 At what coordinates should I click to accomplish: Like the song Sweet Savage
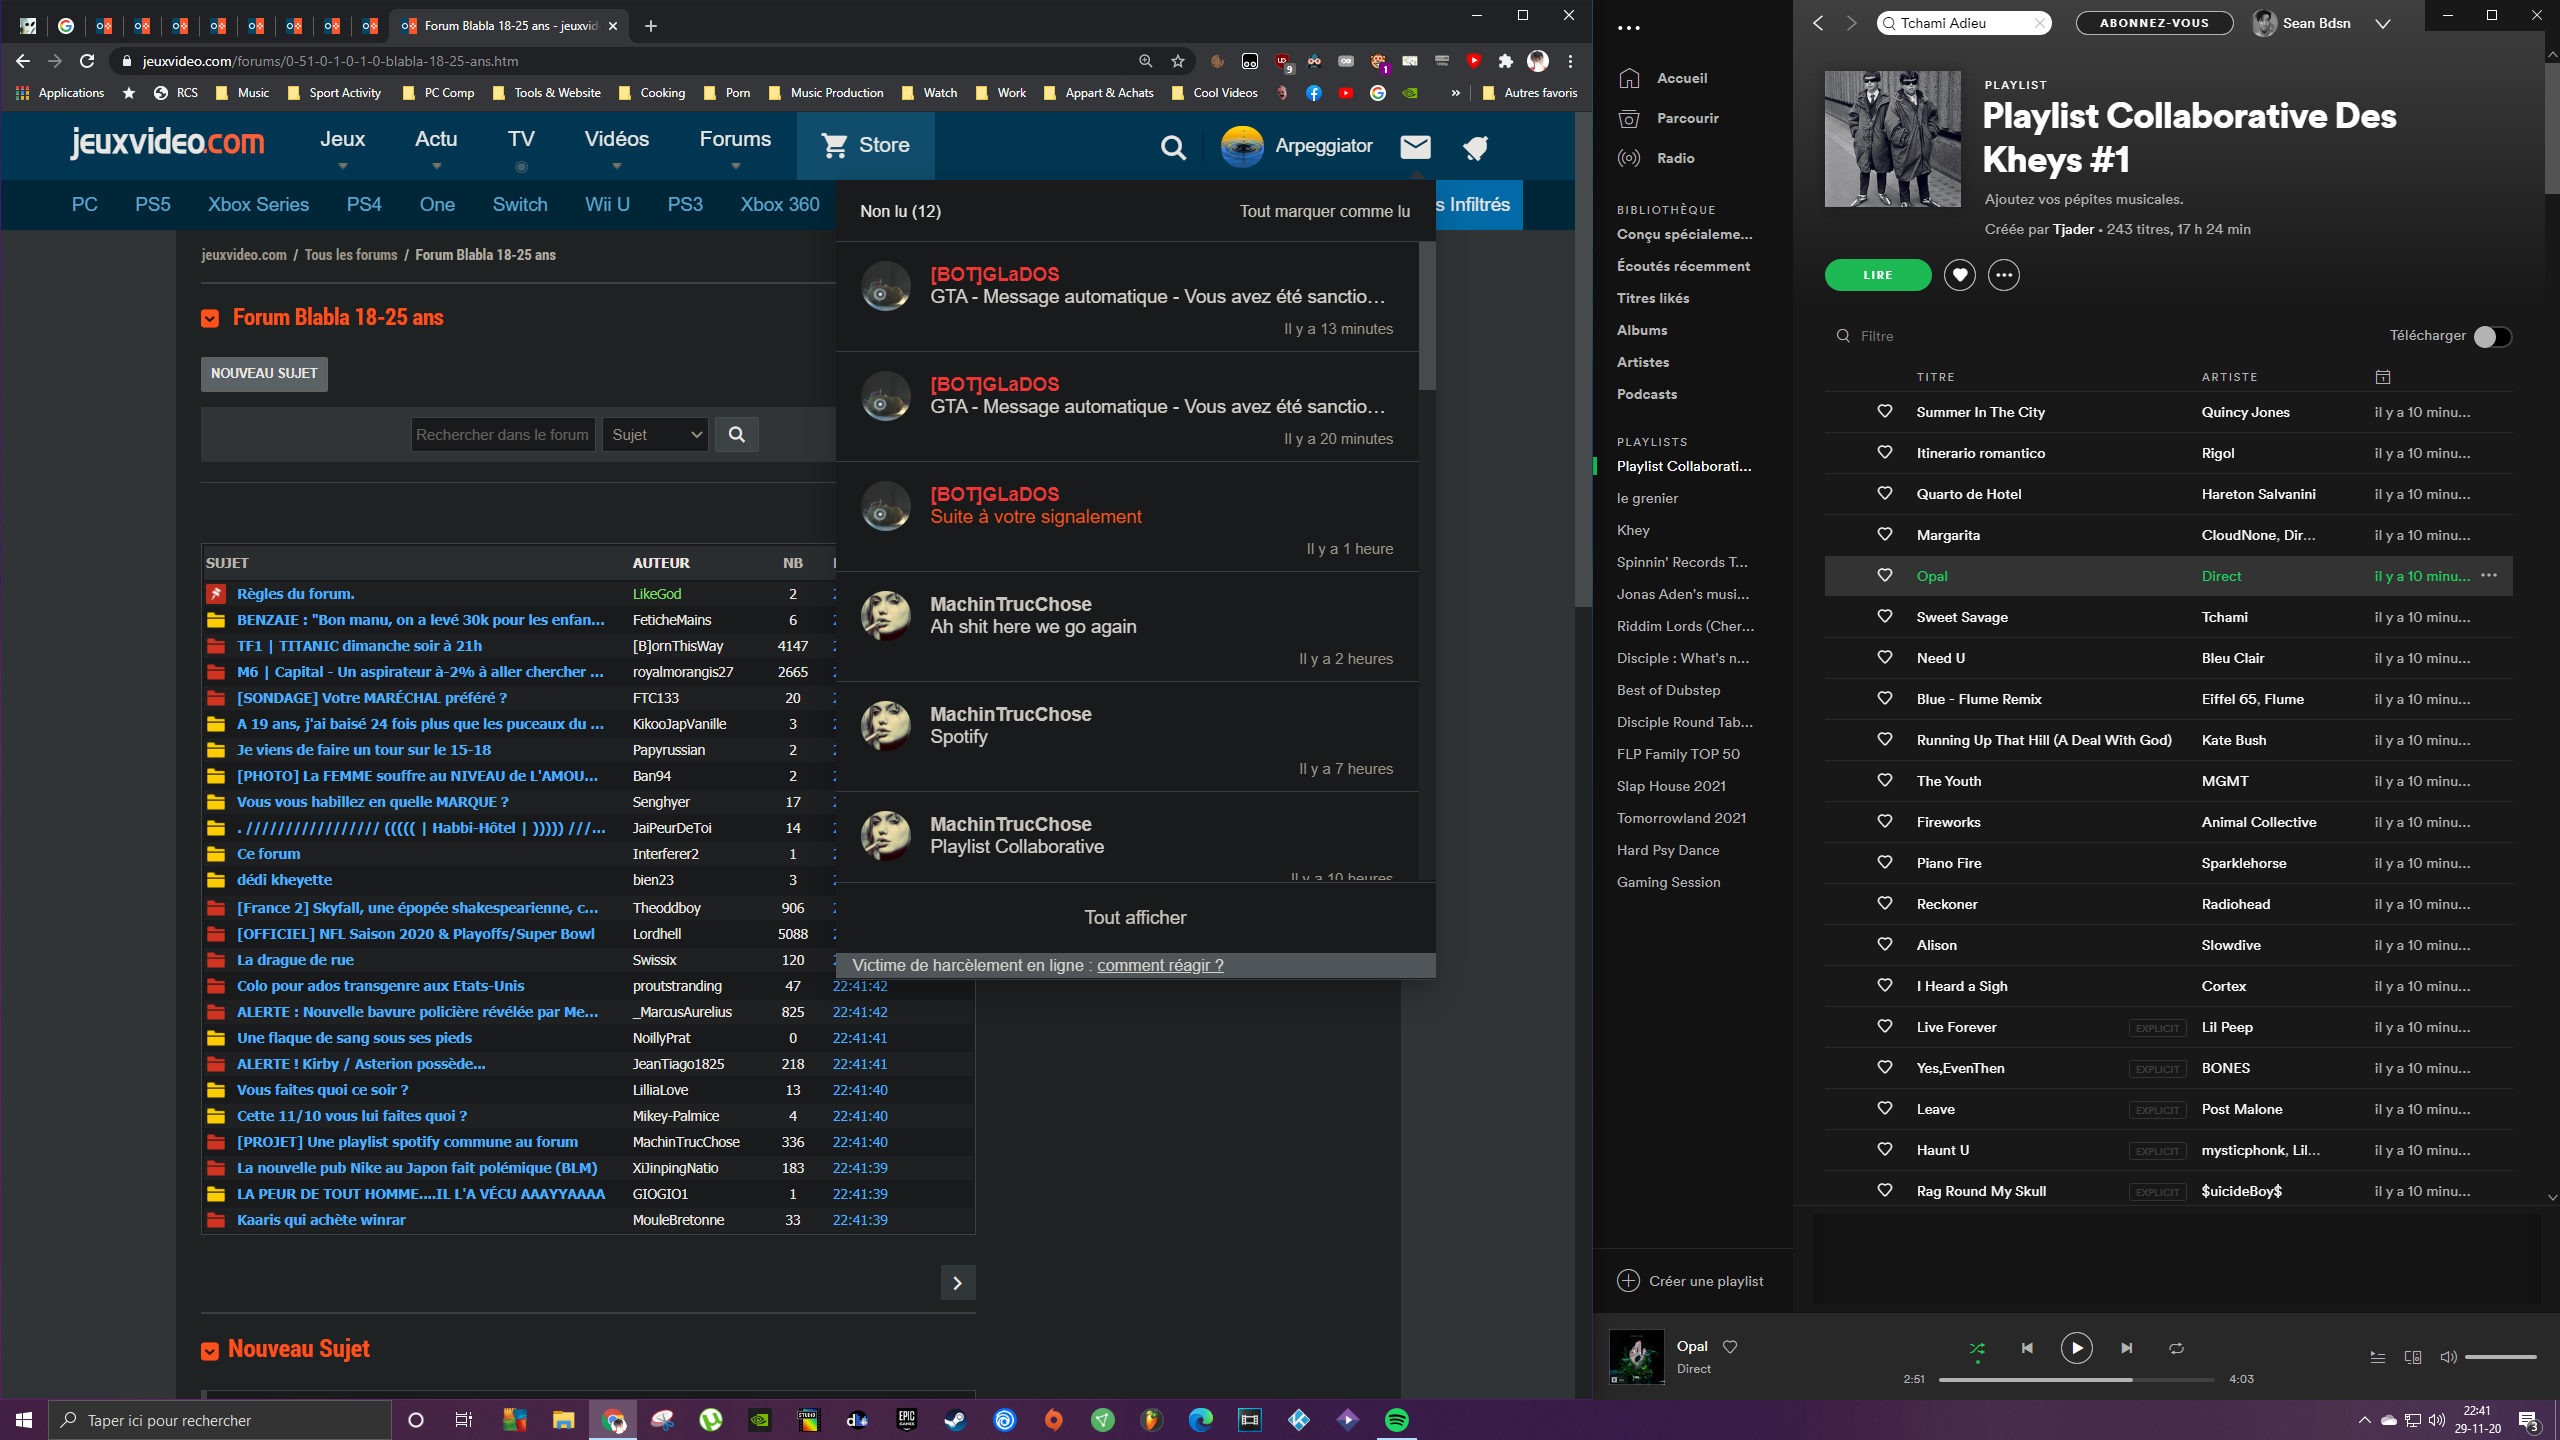1885,617
